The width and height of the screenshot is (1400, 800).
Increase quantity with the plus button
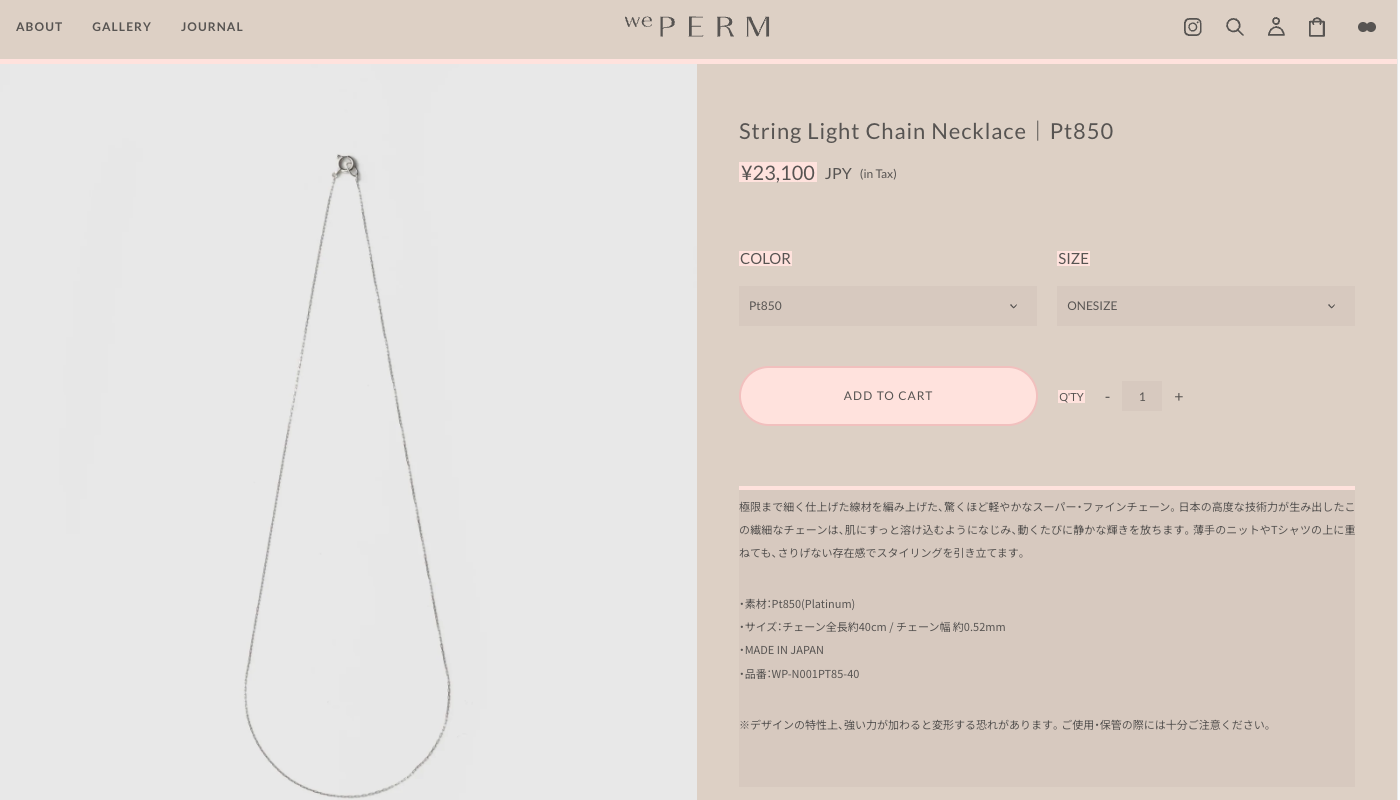pos(1179,397)
